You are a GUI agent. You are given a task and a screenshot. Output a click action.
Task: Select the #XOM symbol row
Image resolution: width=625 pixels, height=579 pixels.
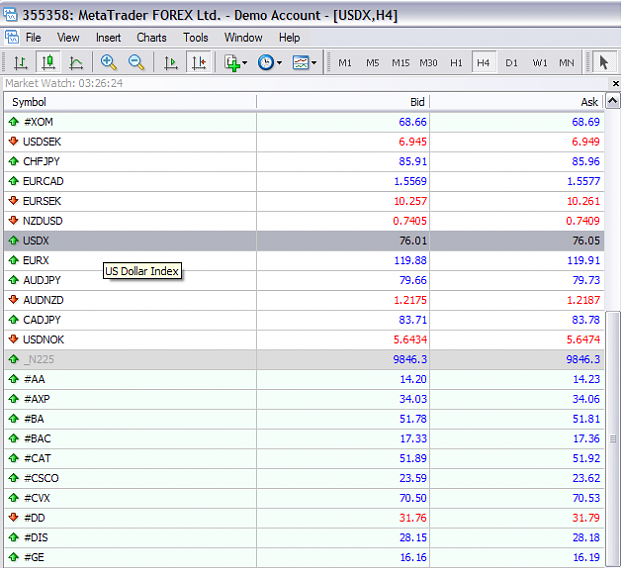pyautogui.click(x=304, y=122)
